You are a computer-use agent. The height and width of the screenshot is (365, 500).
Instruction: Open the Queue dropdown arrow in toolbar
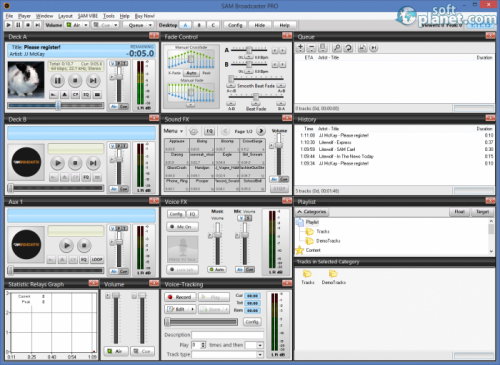[x=150, y=25]
